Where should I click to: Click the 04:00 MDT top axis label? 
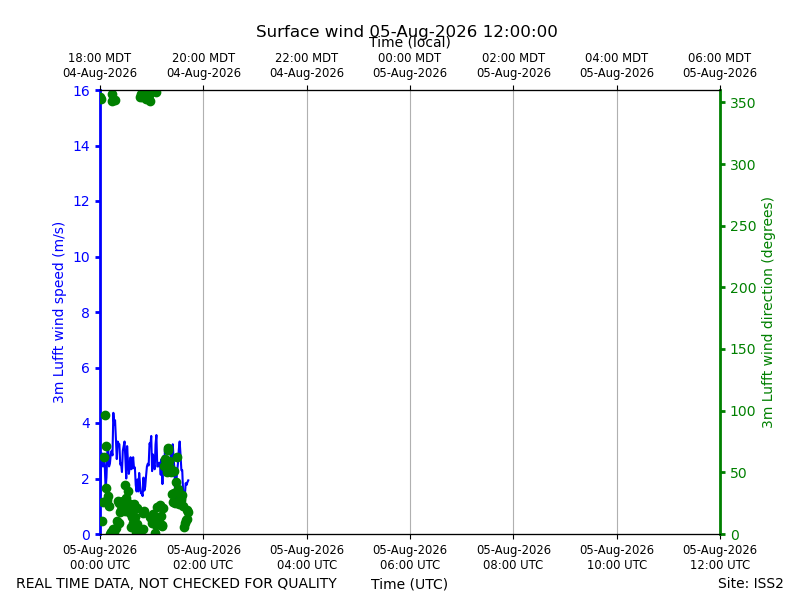pyautogui.click(x=617, y=65)
